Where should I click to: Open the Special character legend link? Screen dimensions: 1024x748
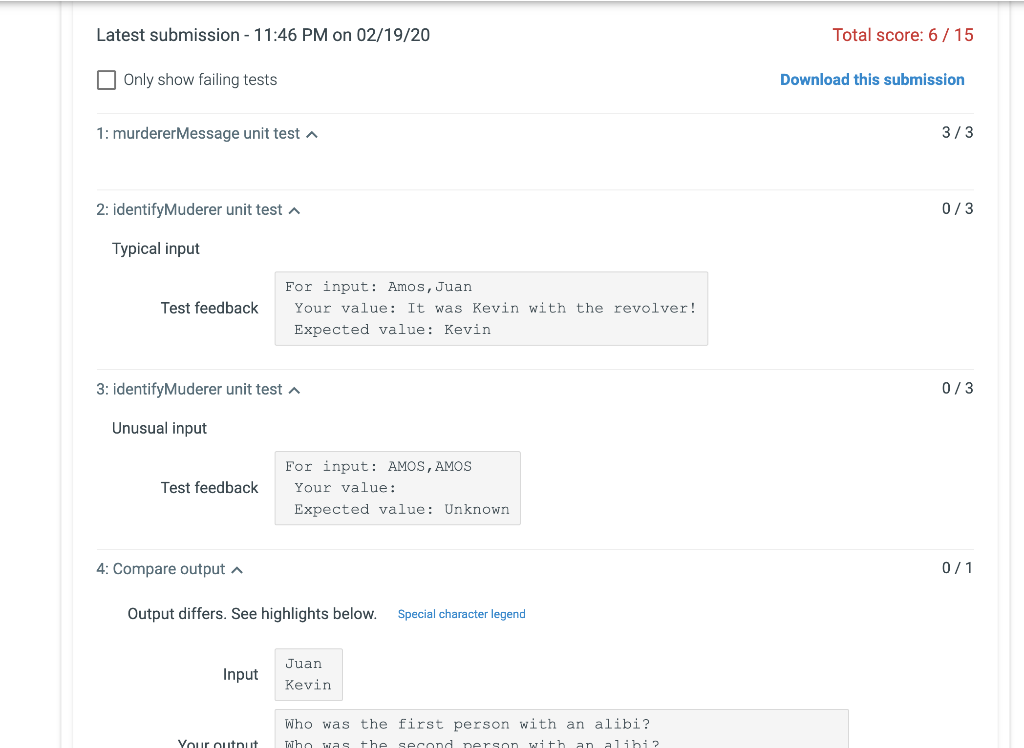462,614
